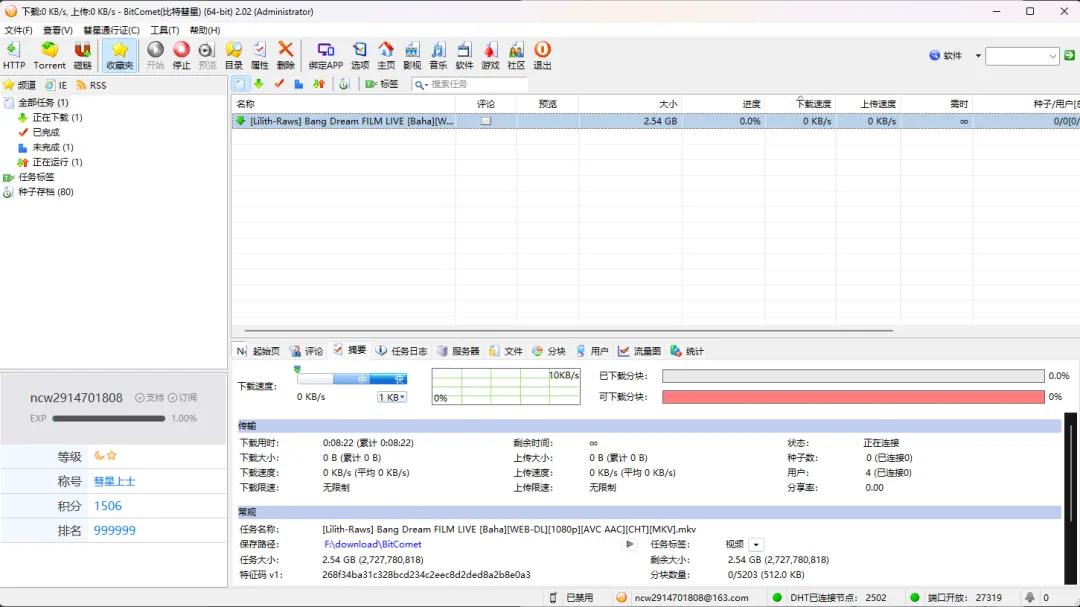
Task: Click the 标签 tag filter button
Action: pos(382,84)
